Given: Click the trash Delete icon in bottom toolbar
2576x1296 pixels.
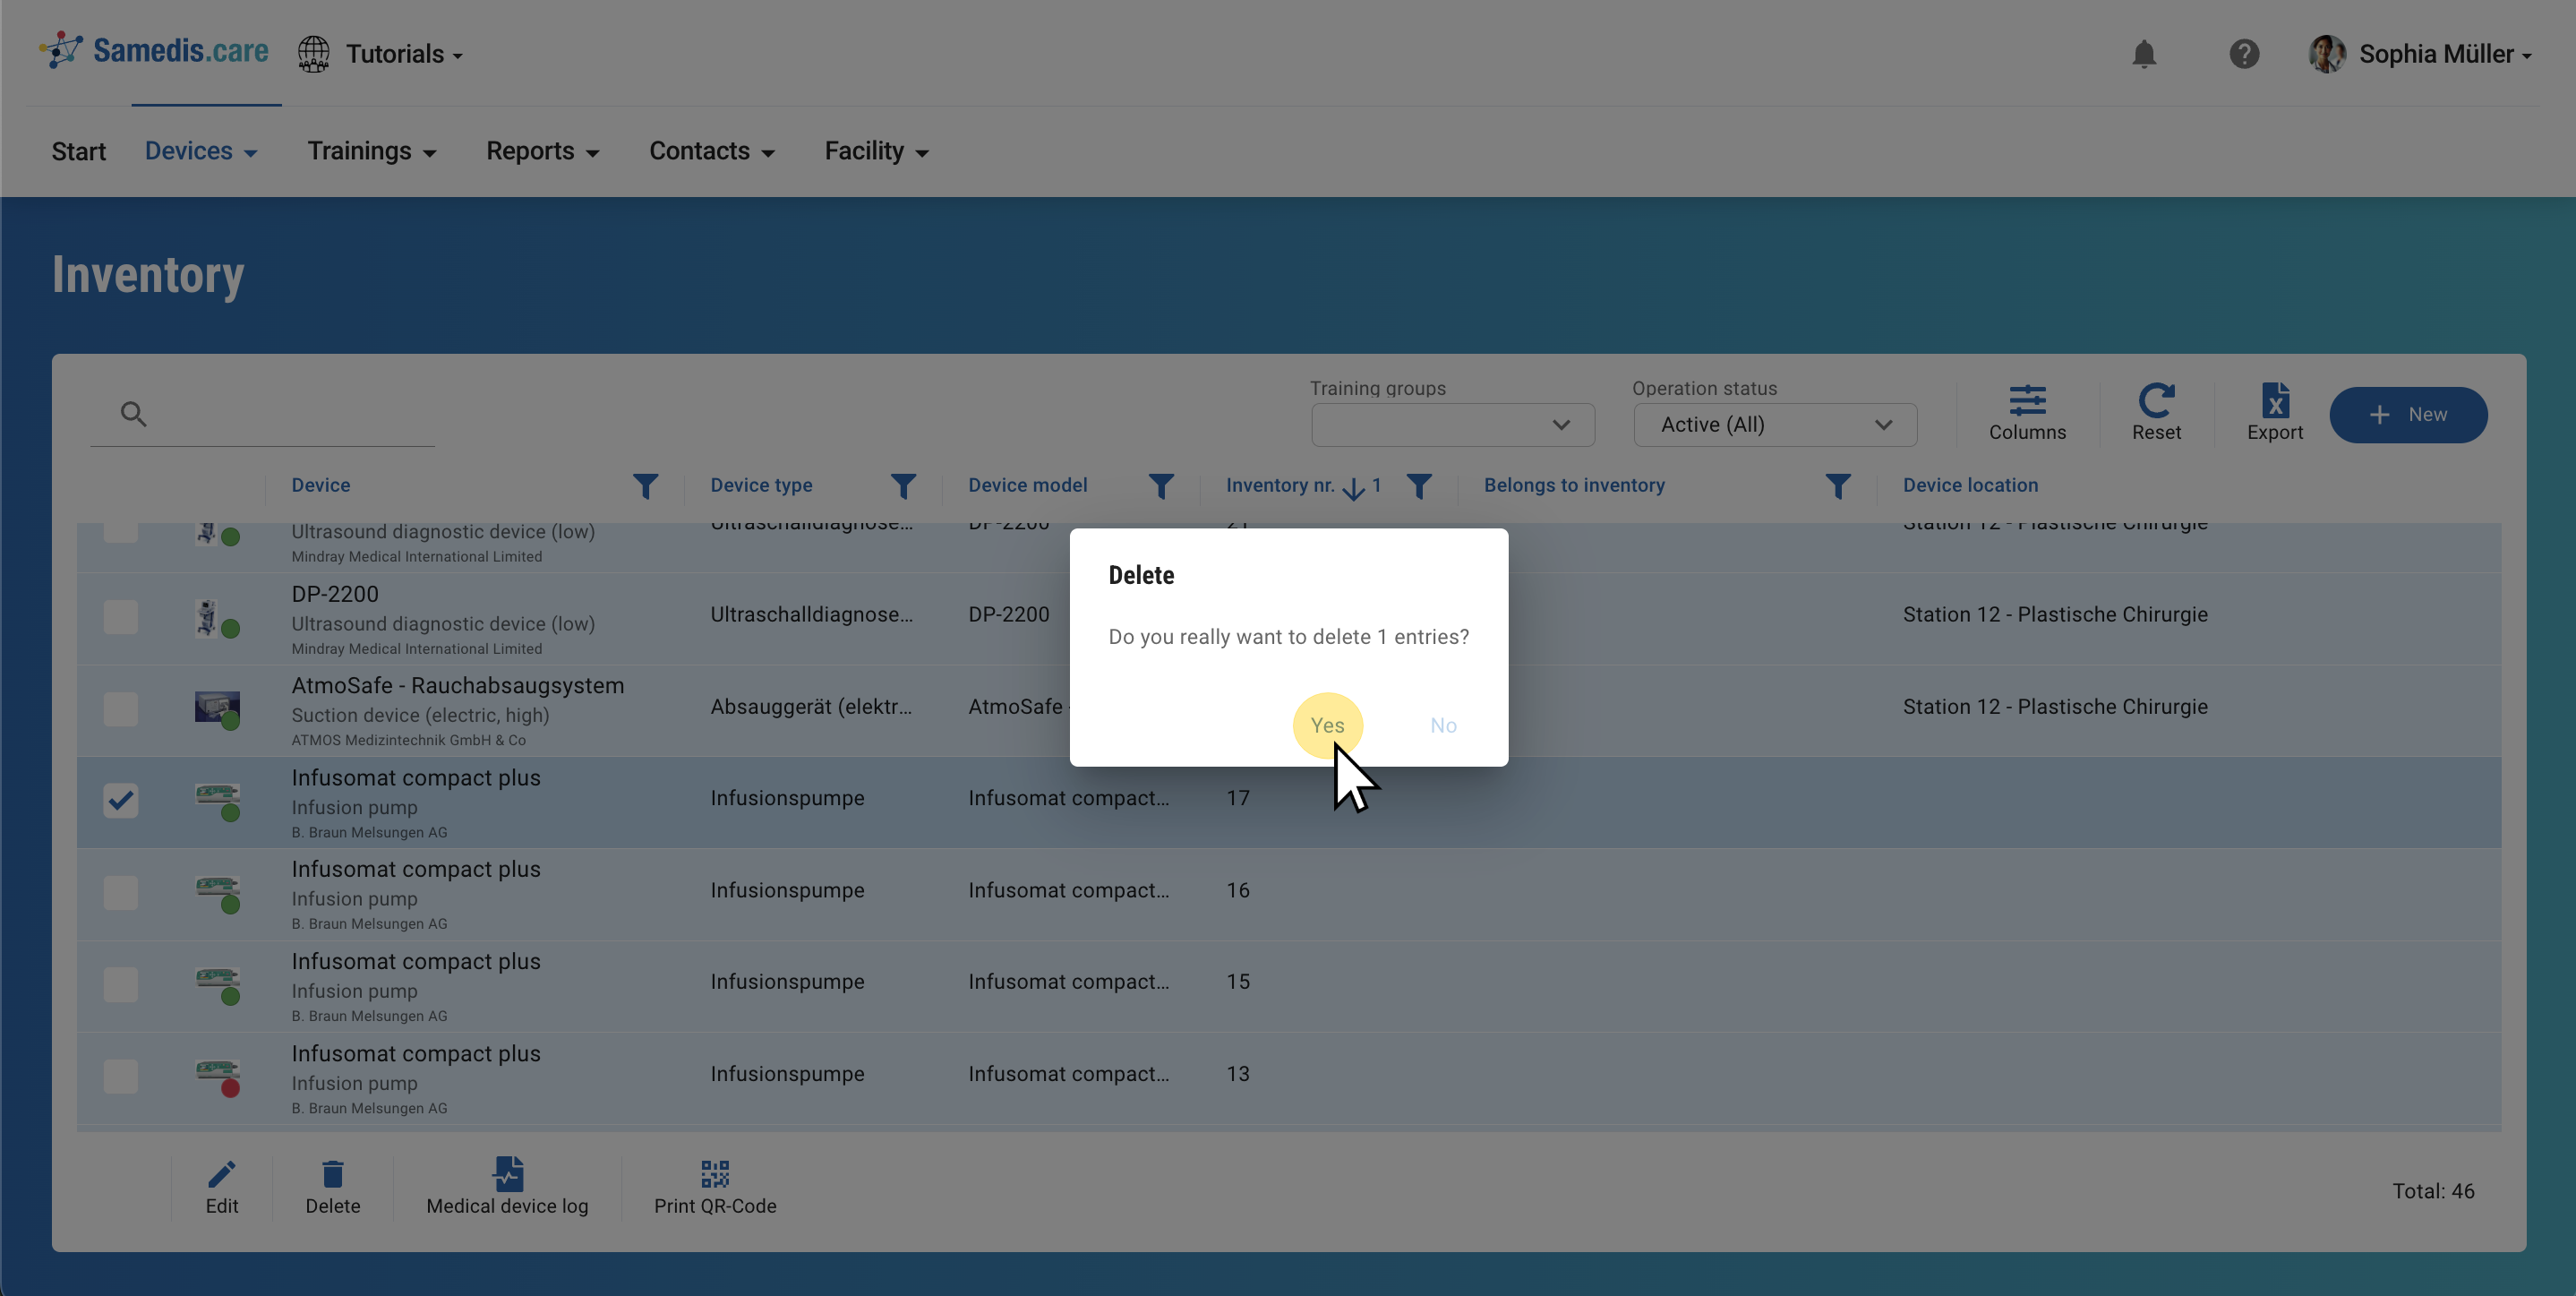Looking at the screenshot, I should pos(332,1174).
